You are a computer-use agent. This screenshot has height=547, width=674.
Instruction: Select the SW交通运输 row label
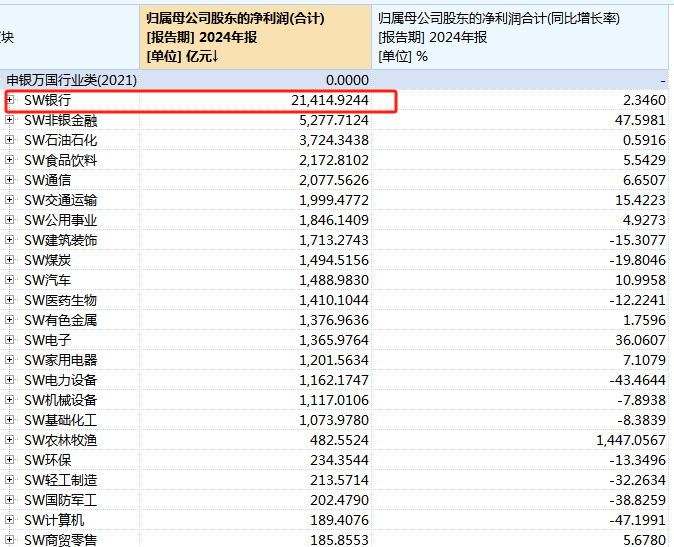(60, 200)
